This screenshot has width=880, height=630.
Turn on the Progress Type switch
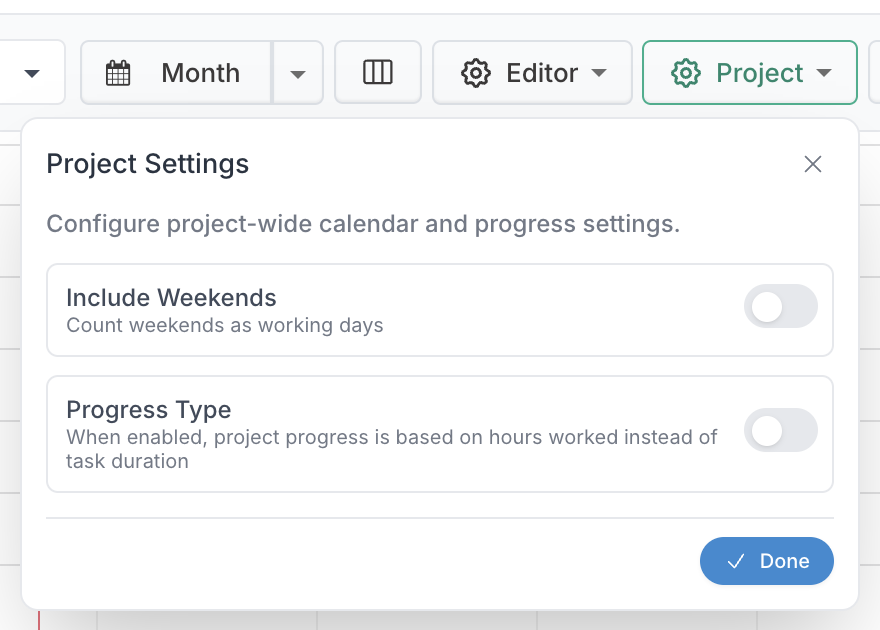tap(780, 431)
